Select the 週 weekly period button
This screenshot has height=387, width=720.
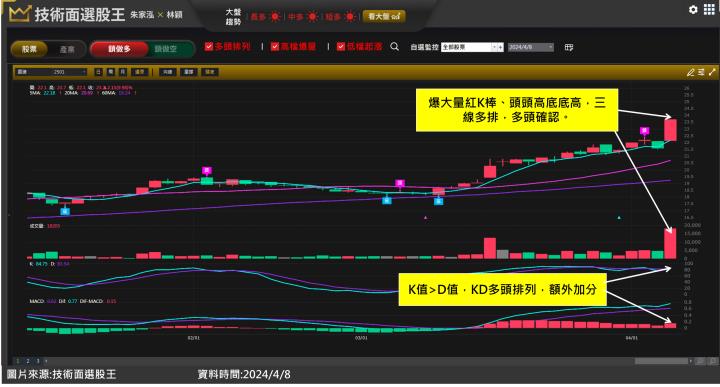(x=111, y=72)
